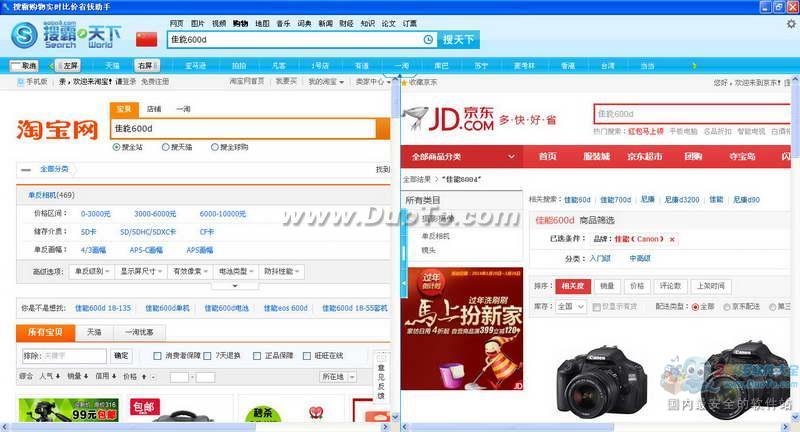Click 确定 button next to exclude field
This screenshot has height=432, width=800.
(121, 355)
